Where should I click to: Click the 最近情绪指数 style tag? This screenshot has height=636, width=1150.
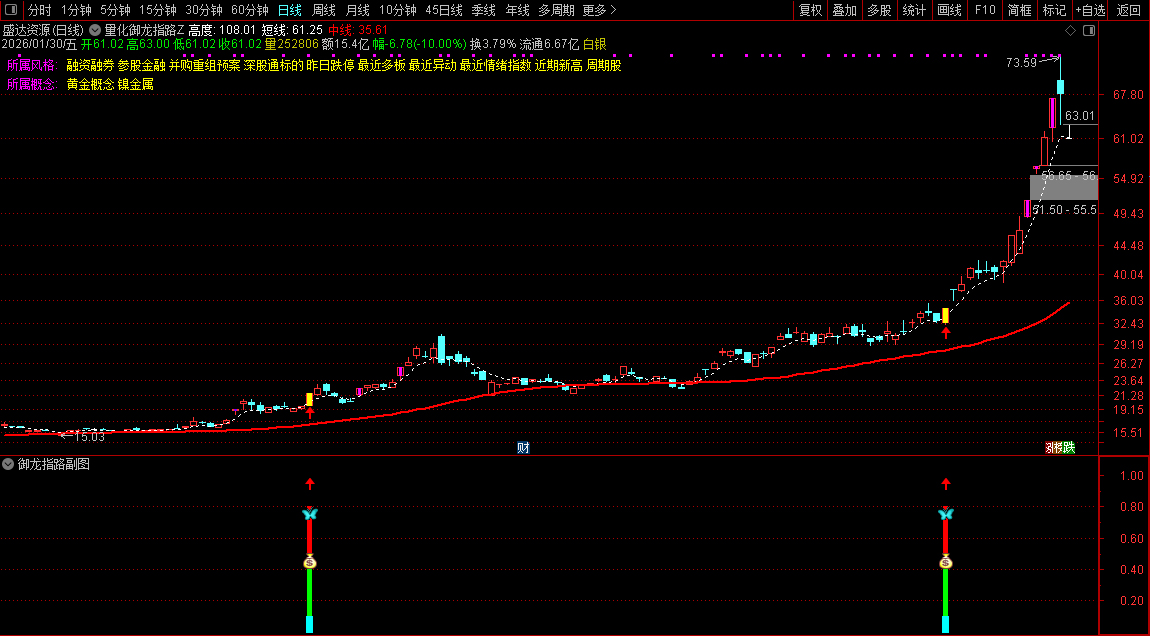point(496,65)
